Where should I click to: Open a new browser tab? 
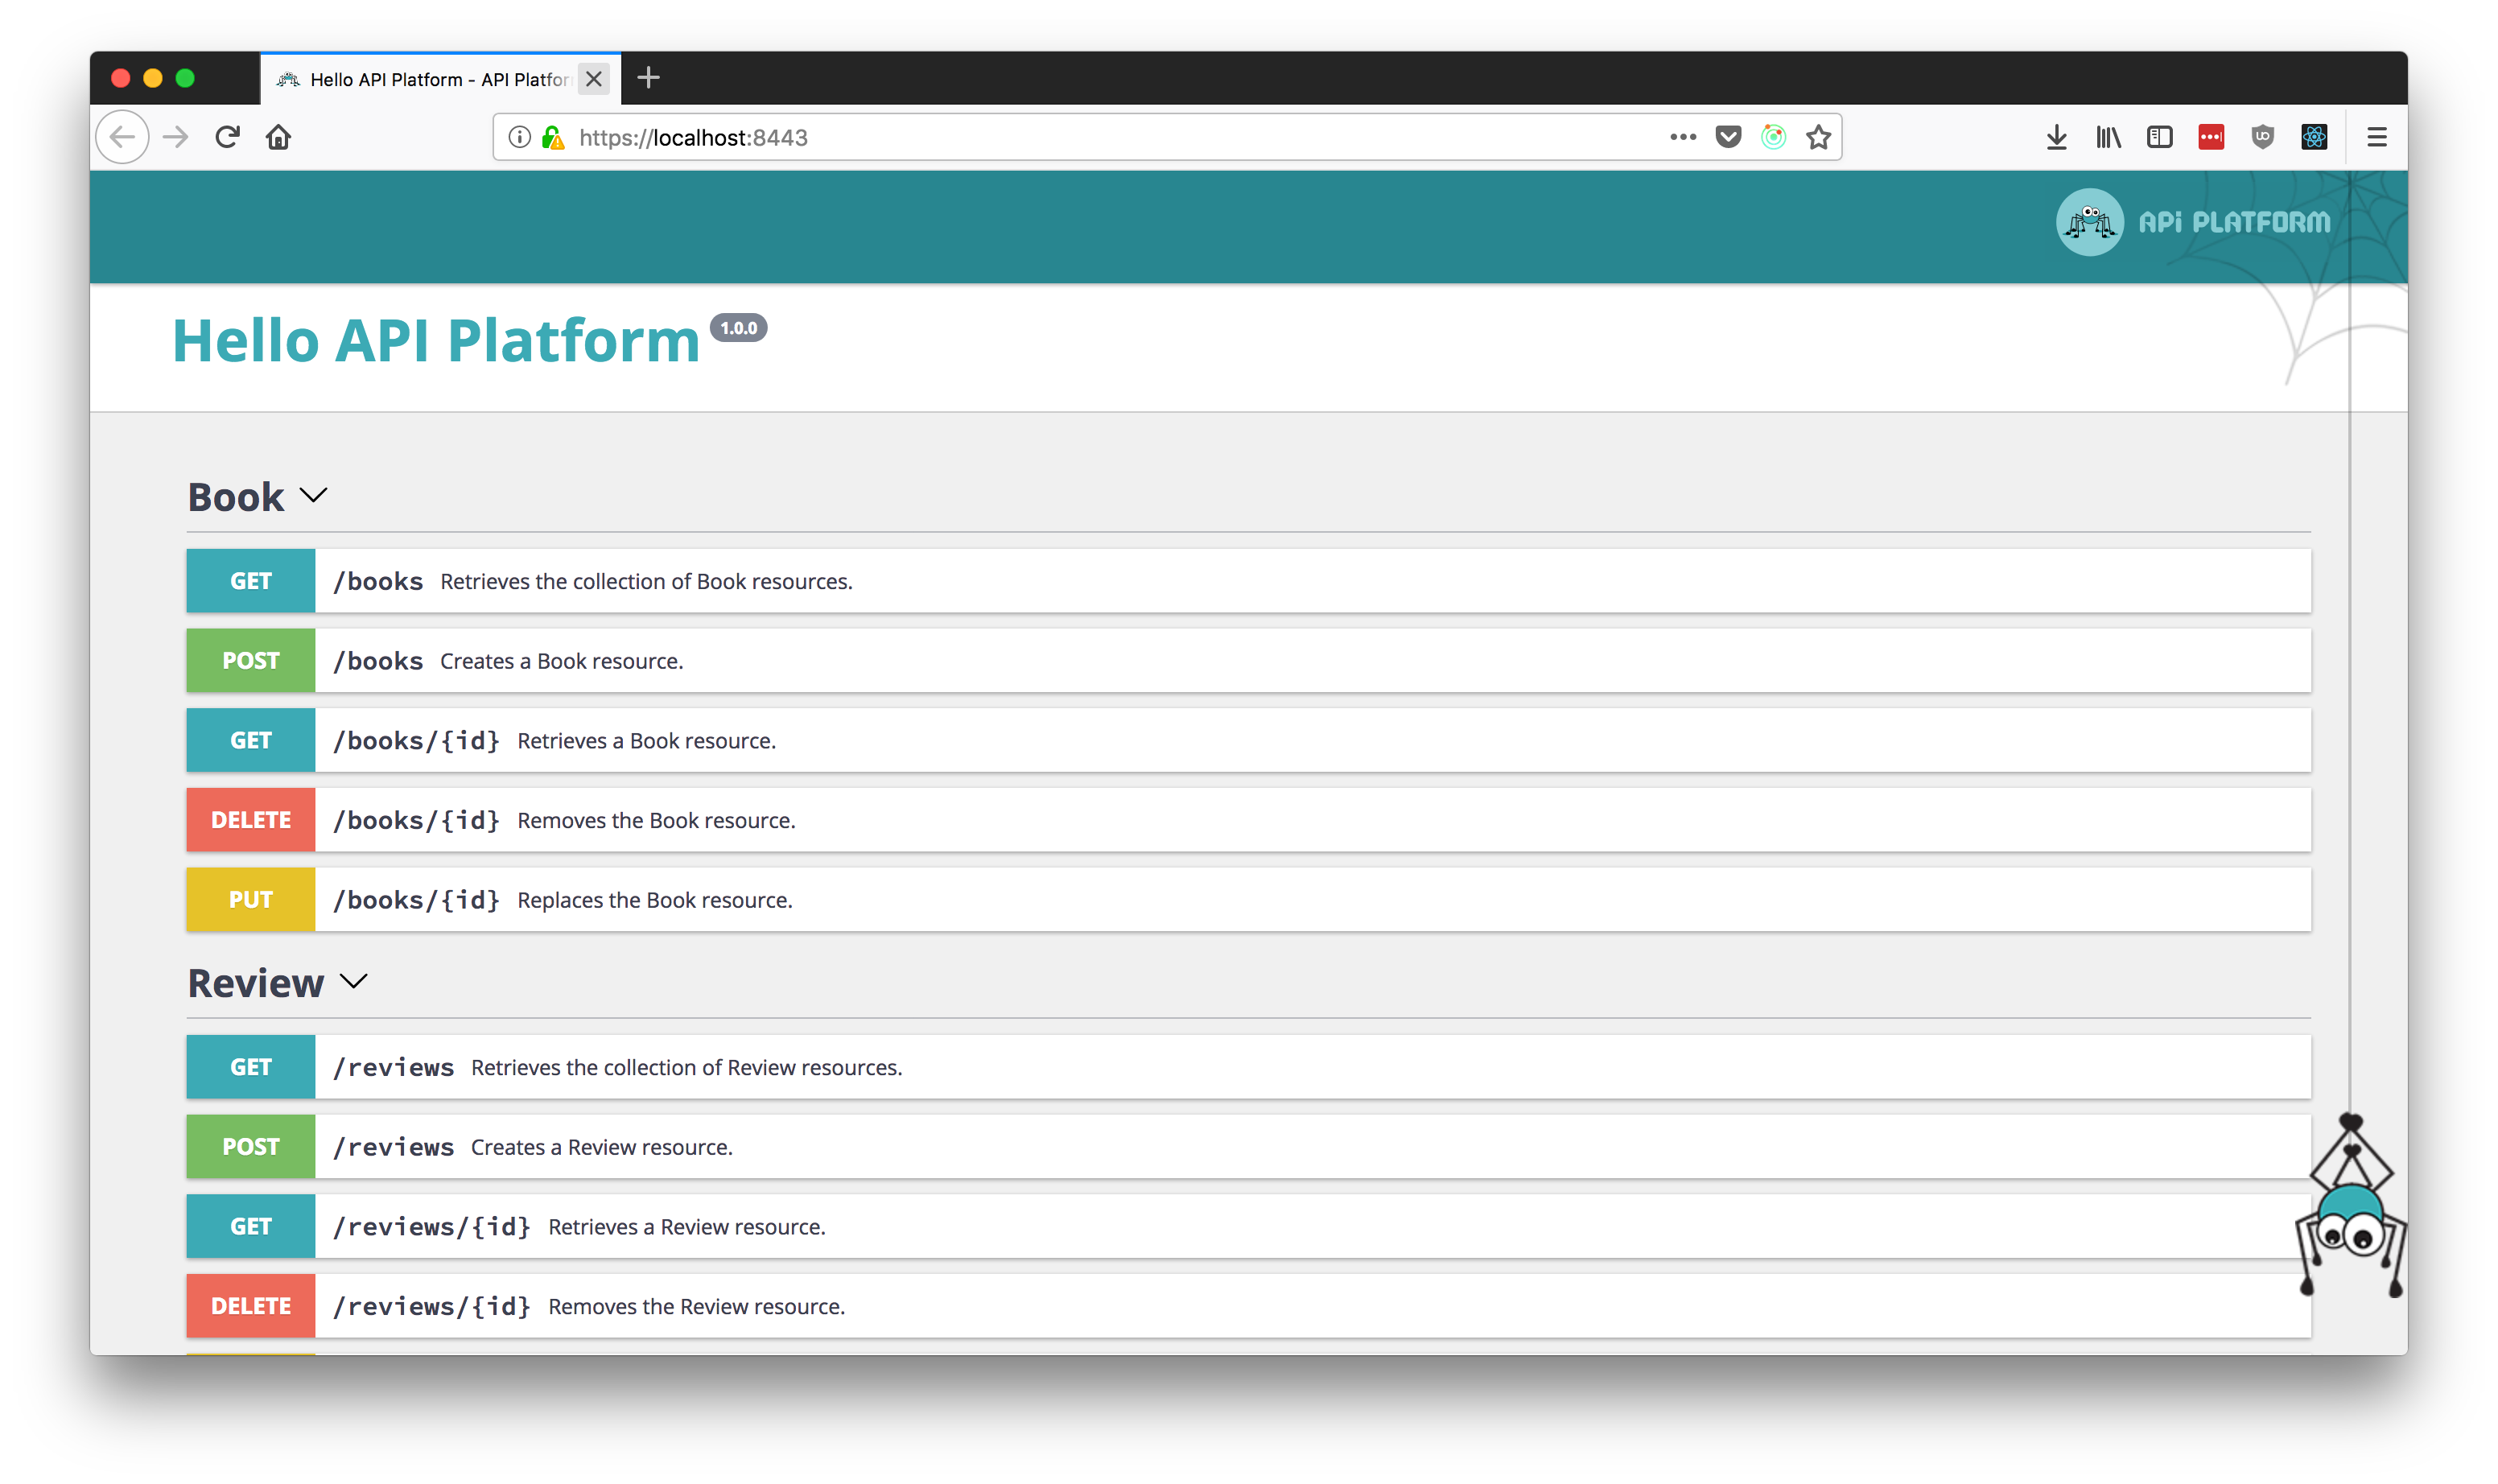tap(648, 78)
